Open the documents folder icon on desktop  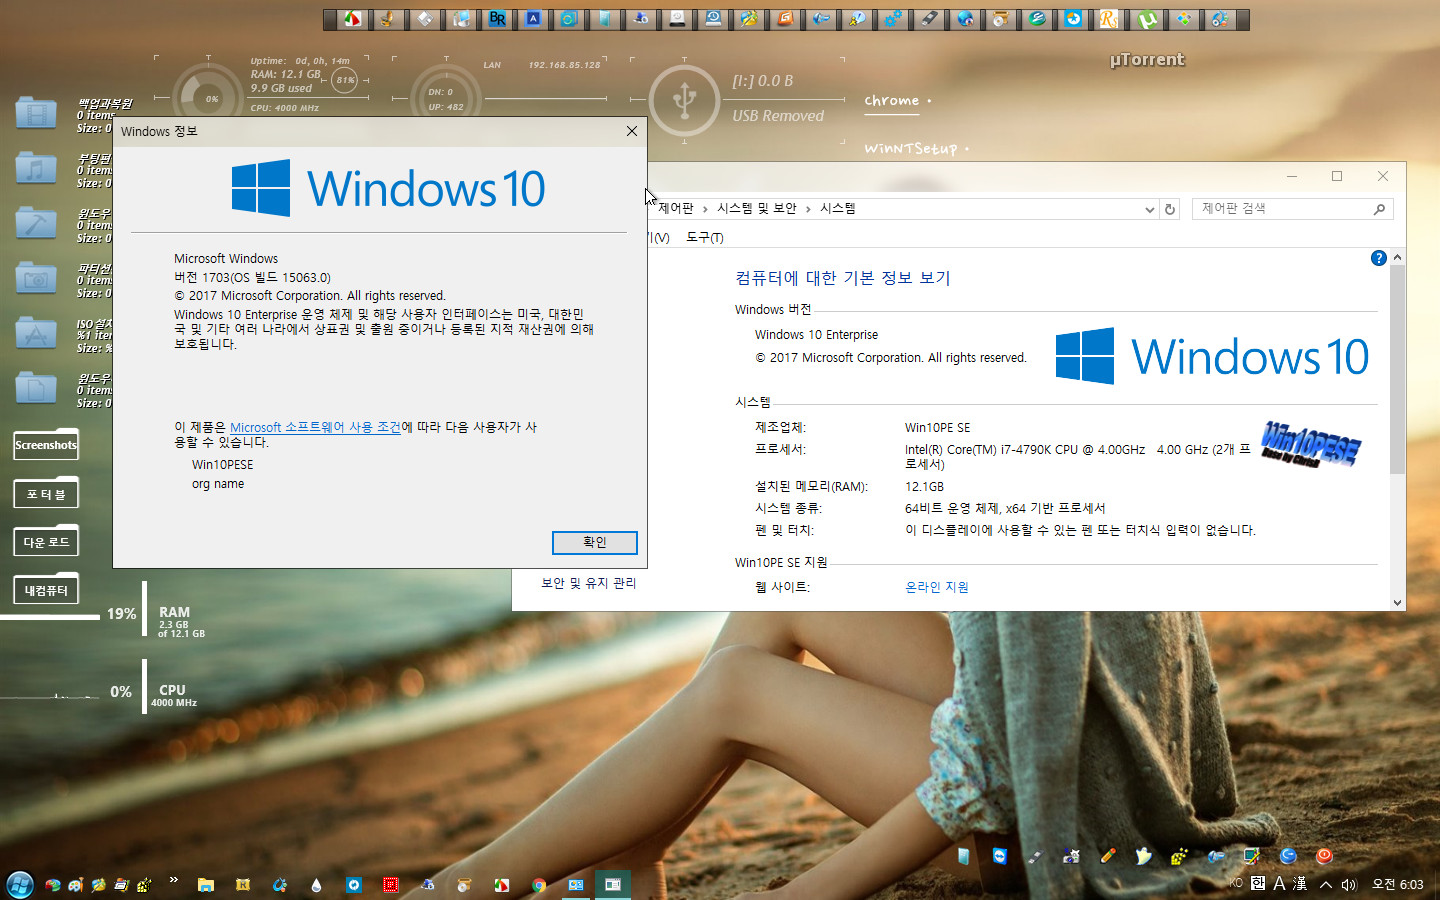(x=36, y=388)
